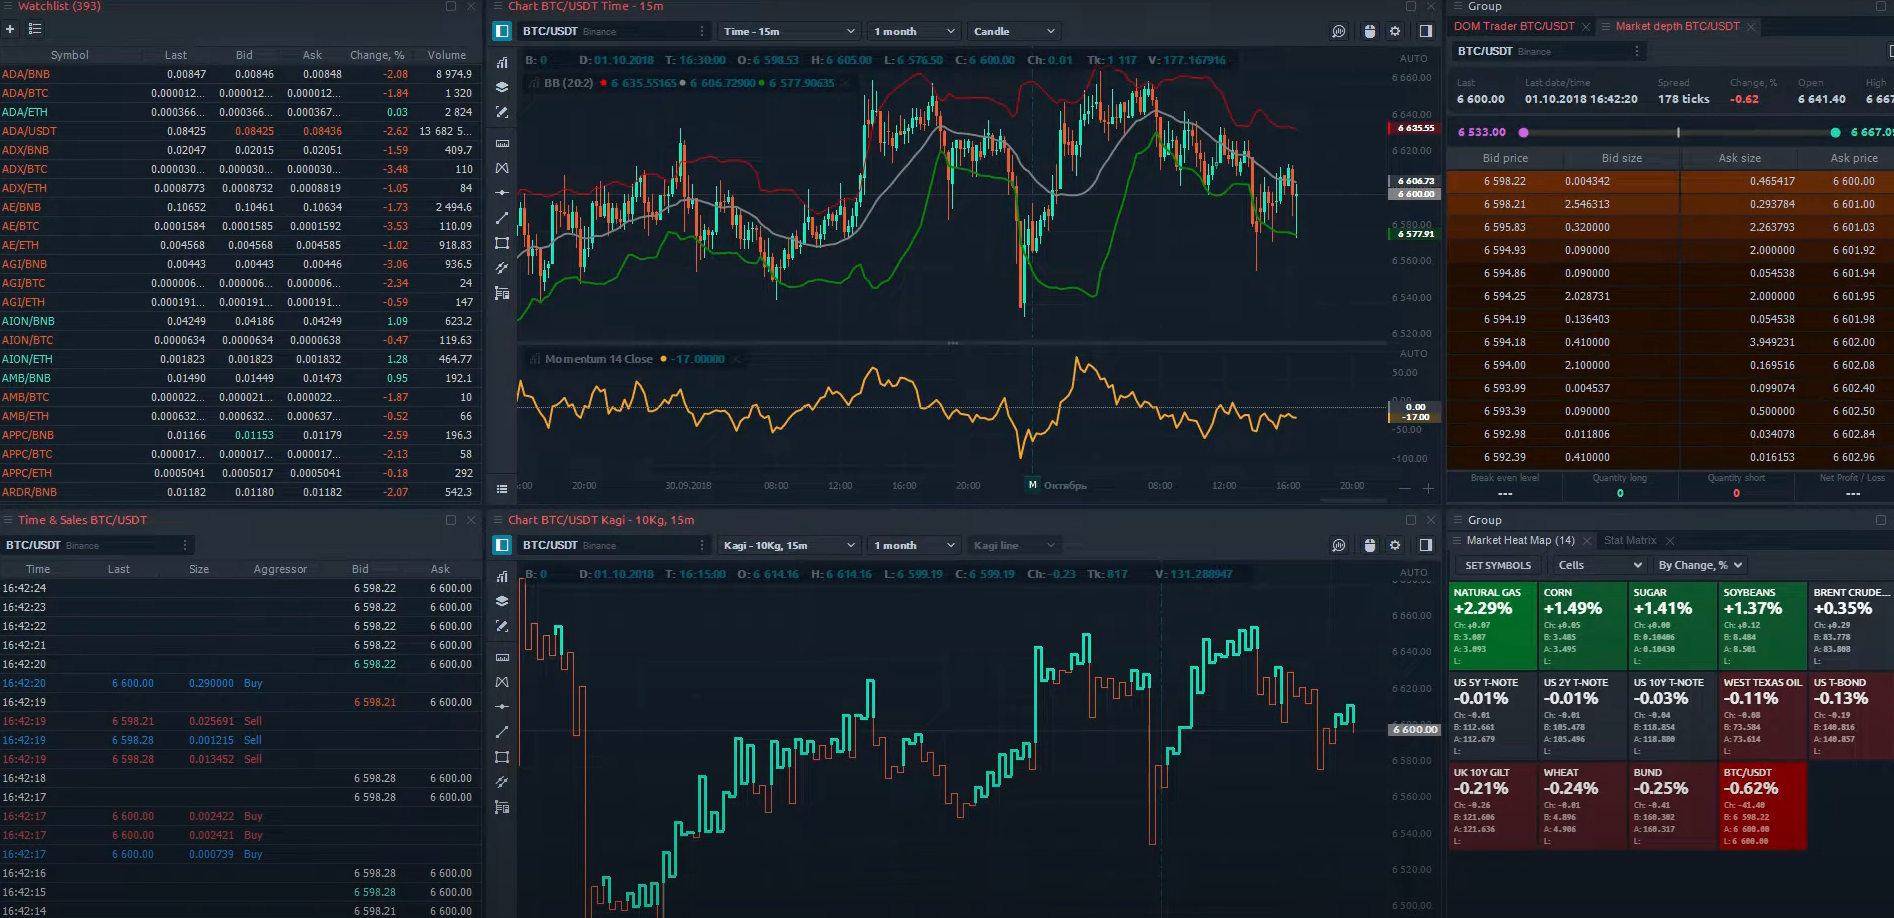This screenshot has height=918, width=1894.
Task: Open the Watchlist list view icon
Action: point(35,29)
